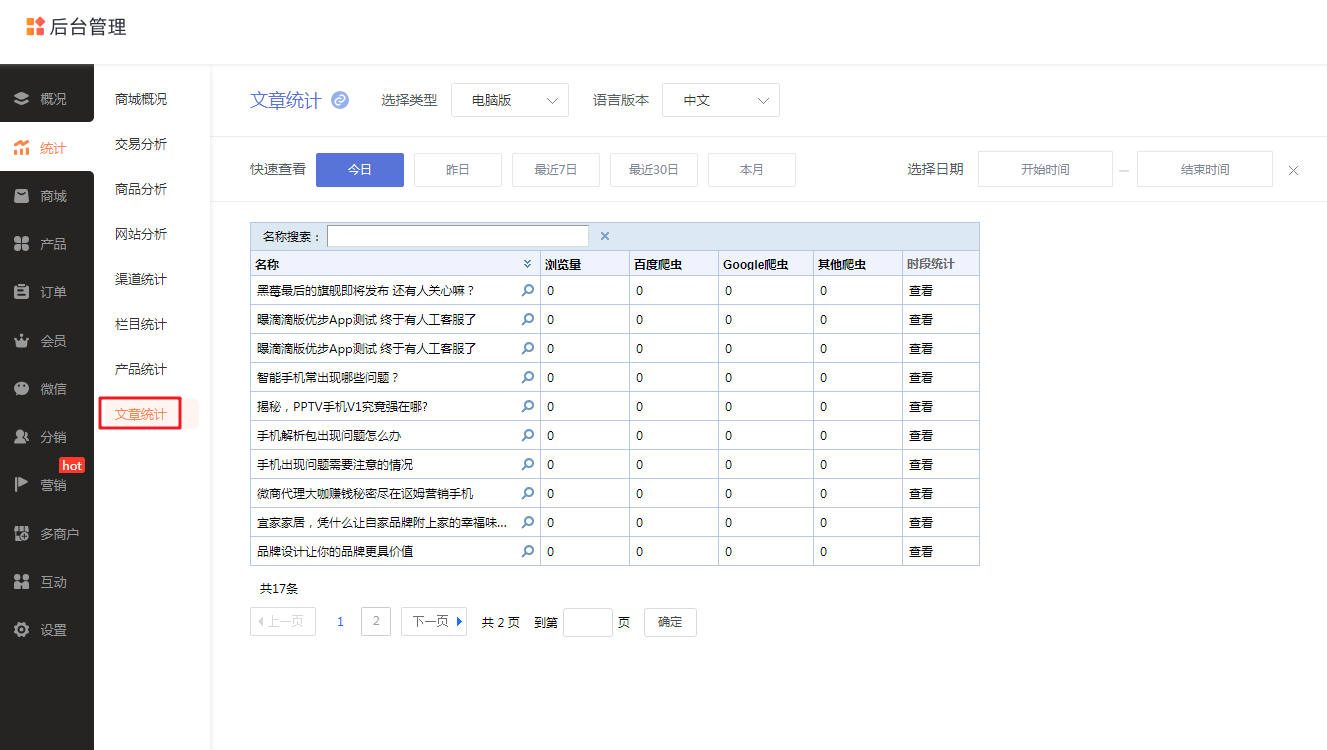Open 栏目统计 in the submenu
Screen dimensions: 1327x750
click(141, 324)
